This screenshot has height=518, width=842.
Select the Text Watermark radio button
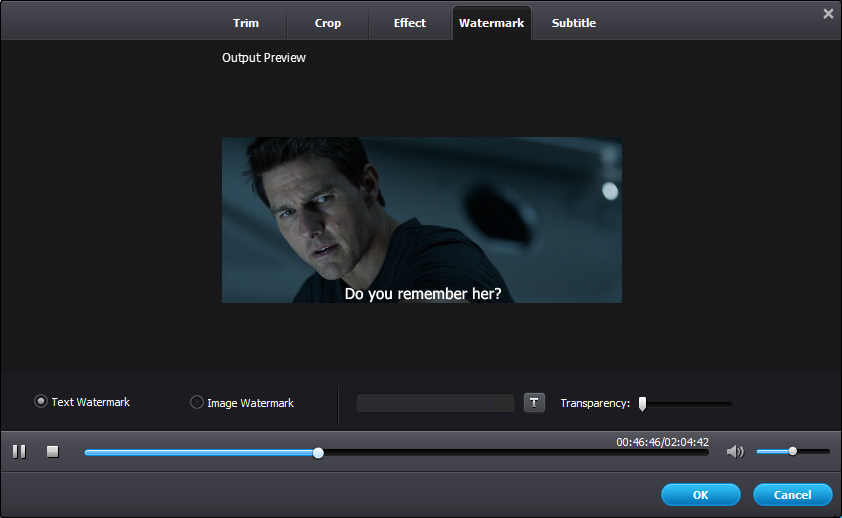41,402
